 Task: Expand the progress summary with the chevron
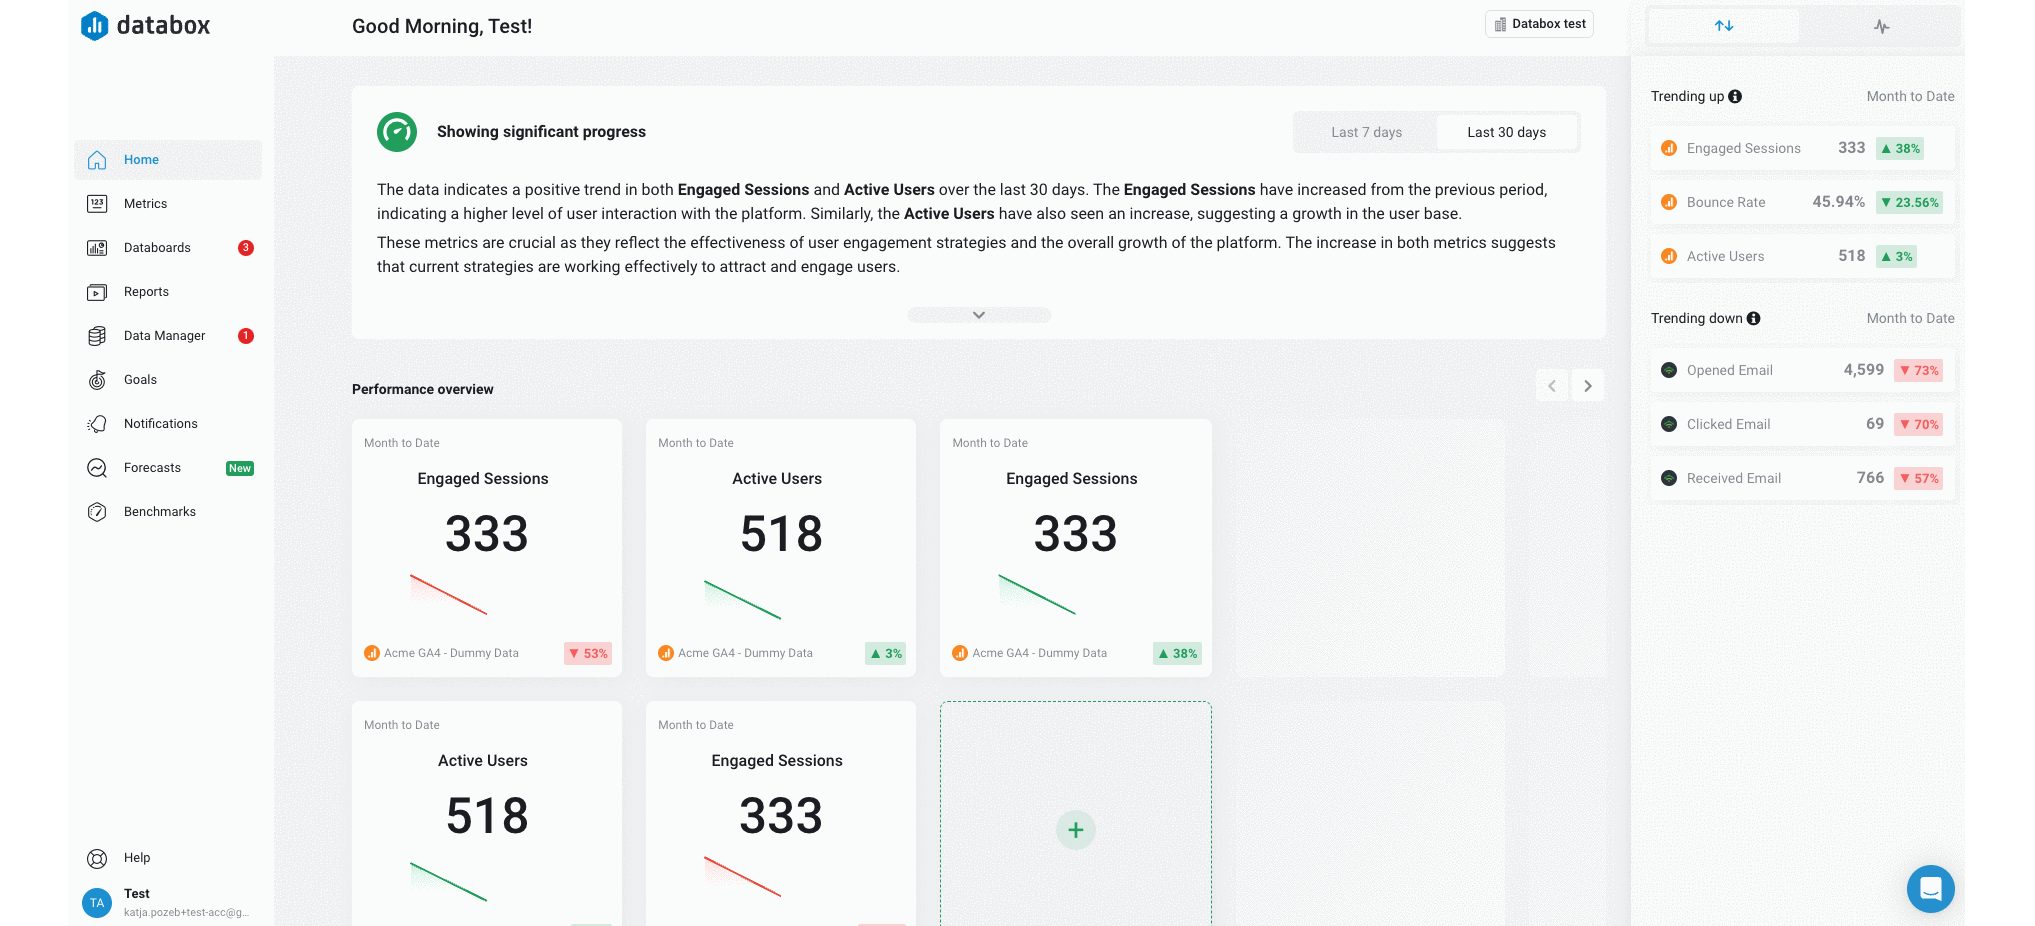coord(979,313)
